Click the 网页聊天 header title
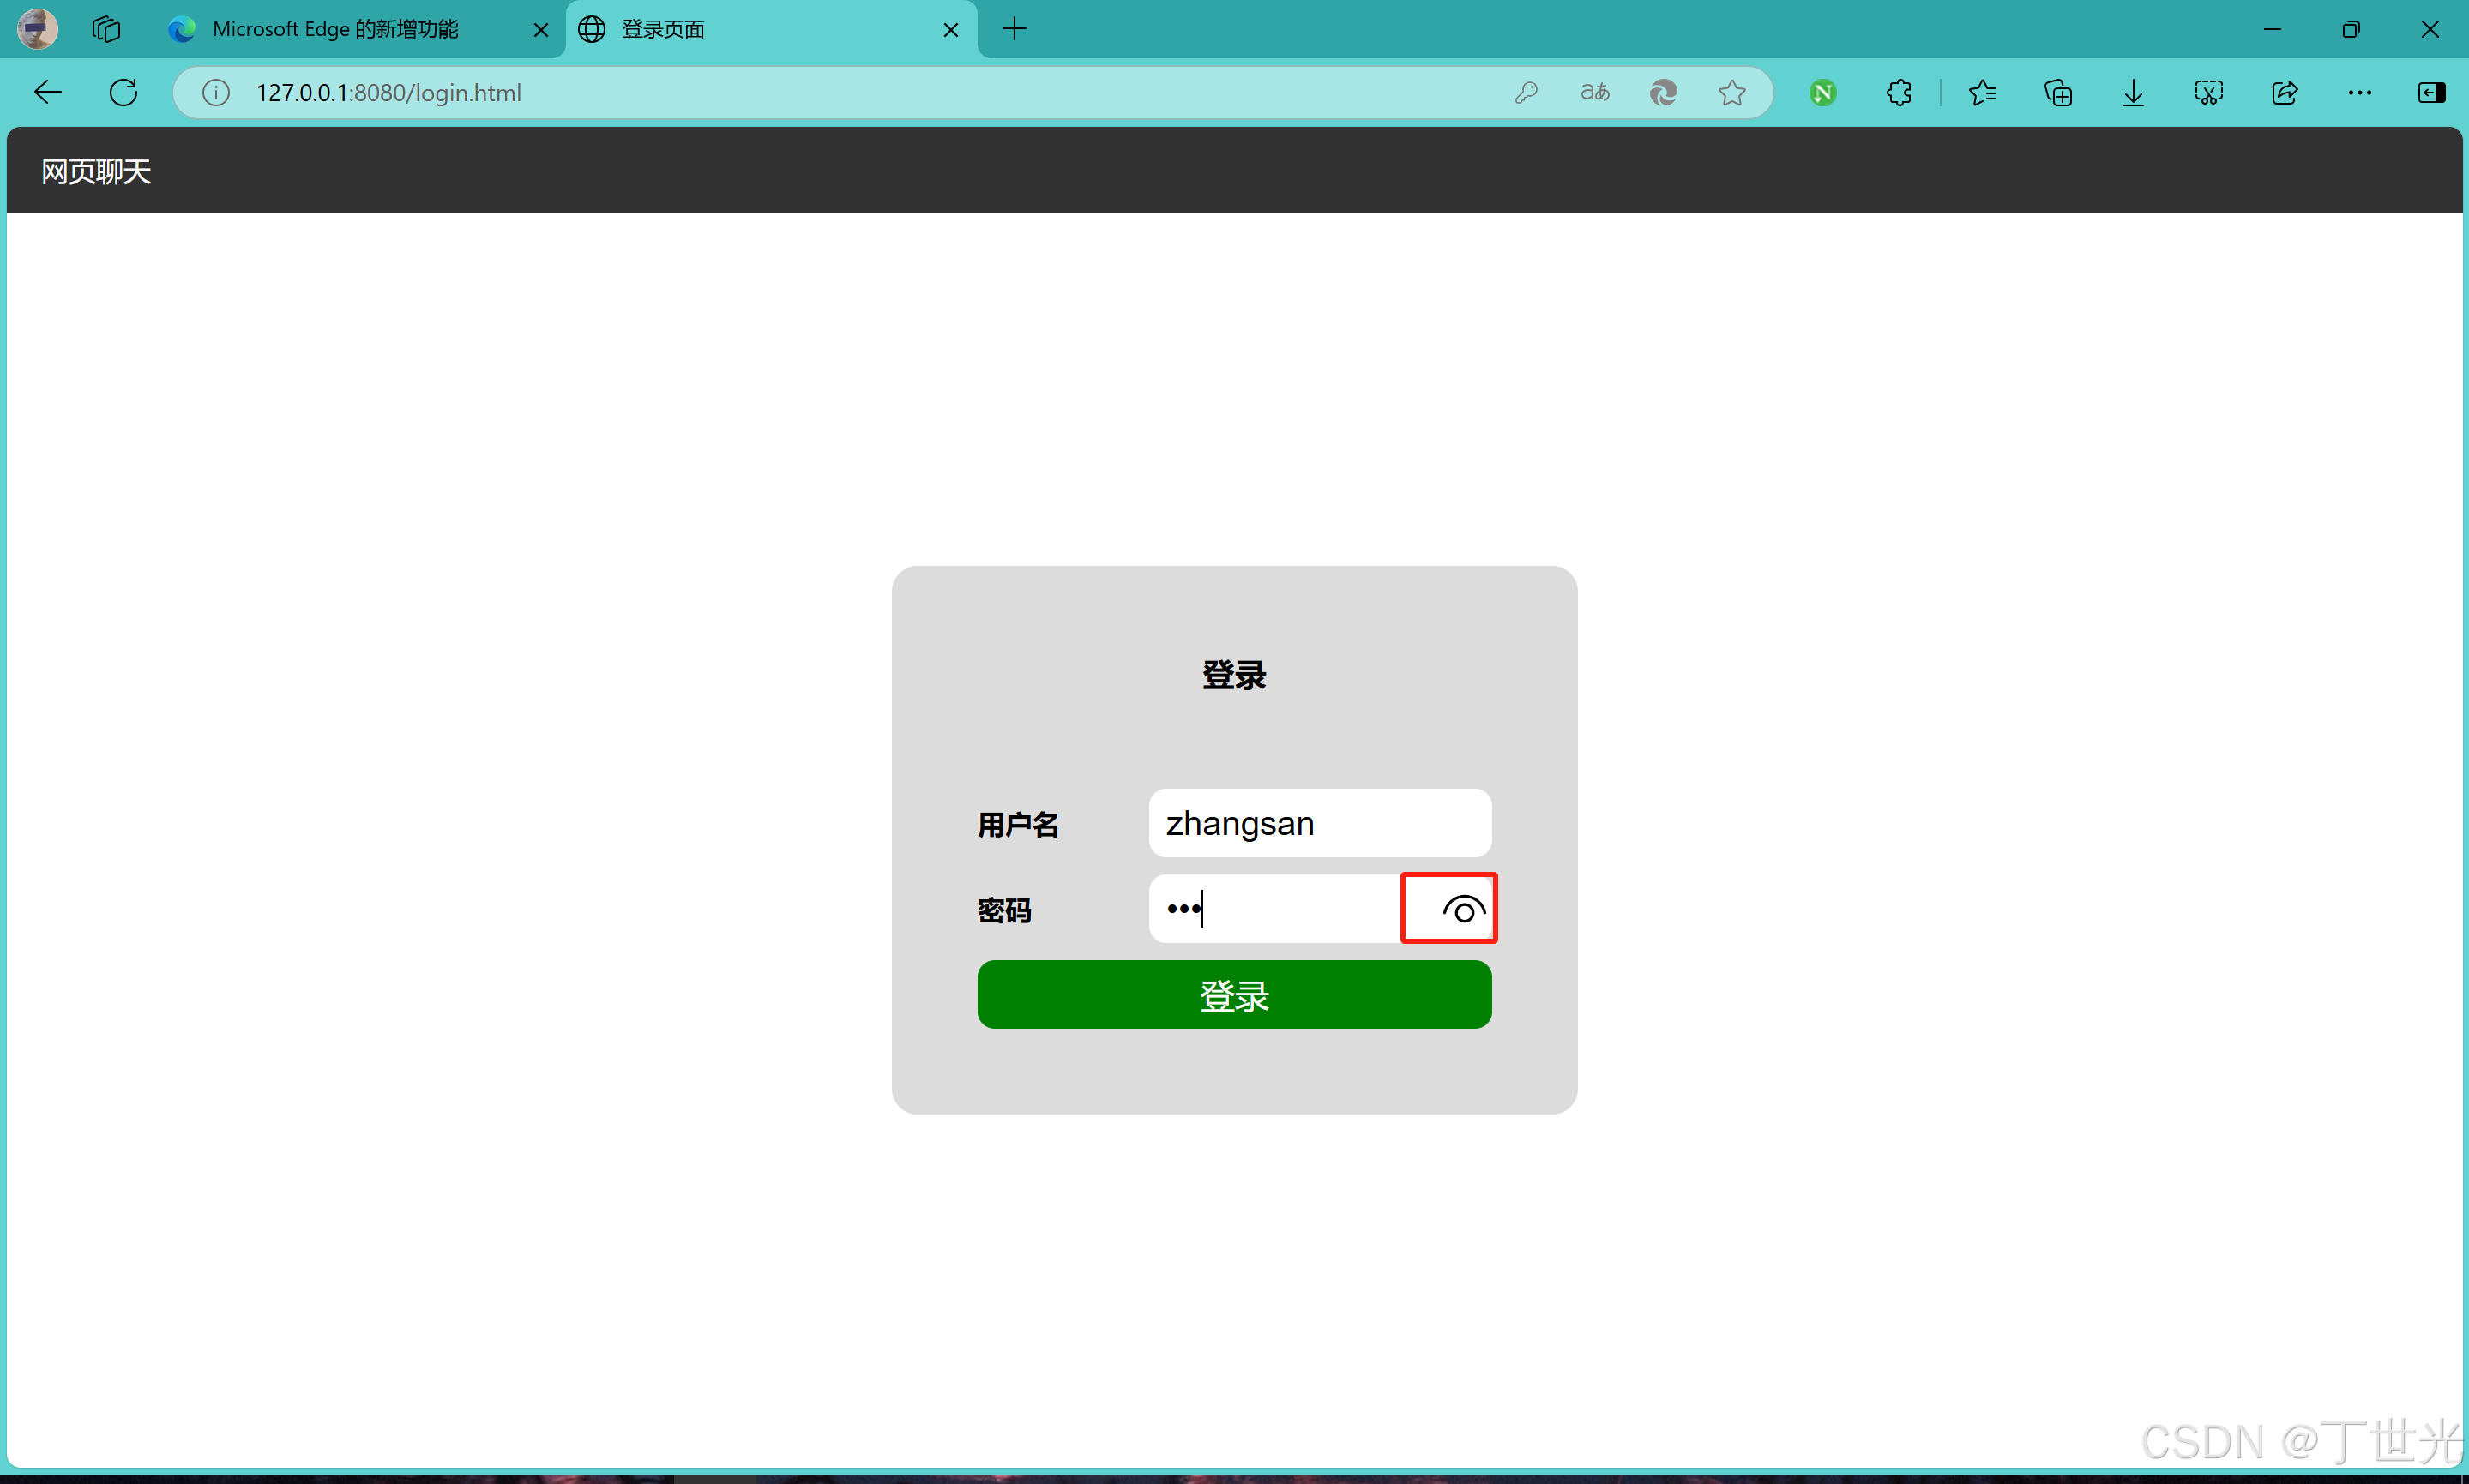Viewport: 2469px width, 1484px height. [x=96, y=172]
